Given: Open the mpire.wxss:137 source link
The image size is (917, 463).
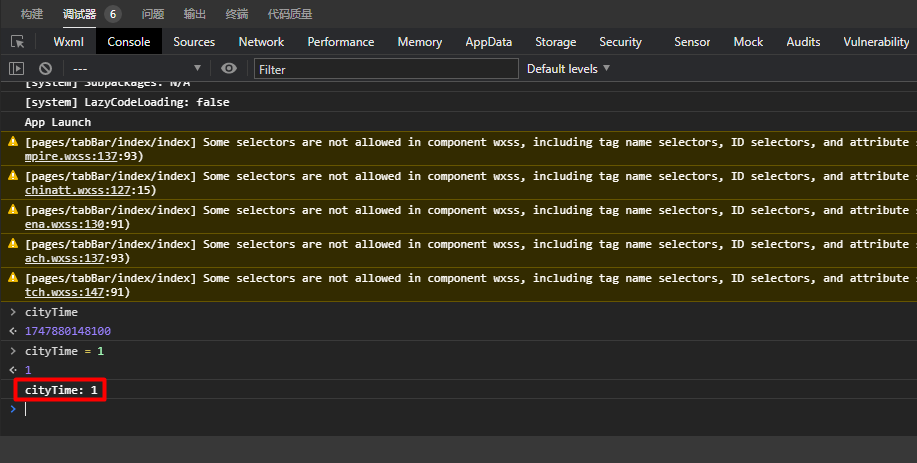Looking at the screenshot, I should [x=71, y=156].
